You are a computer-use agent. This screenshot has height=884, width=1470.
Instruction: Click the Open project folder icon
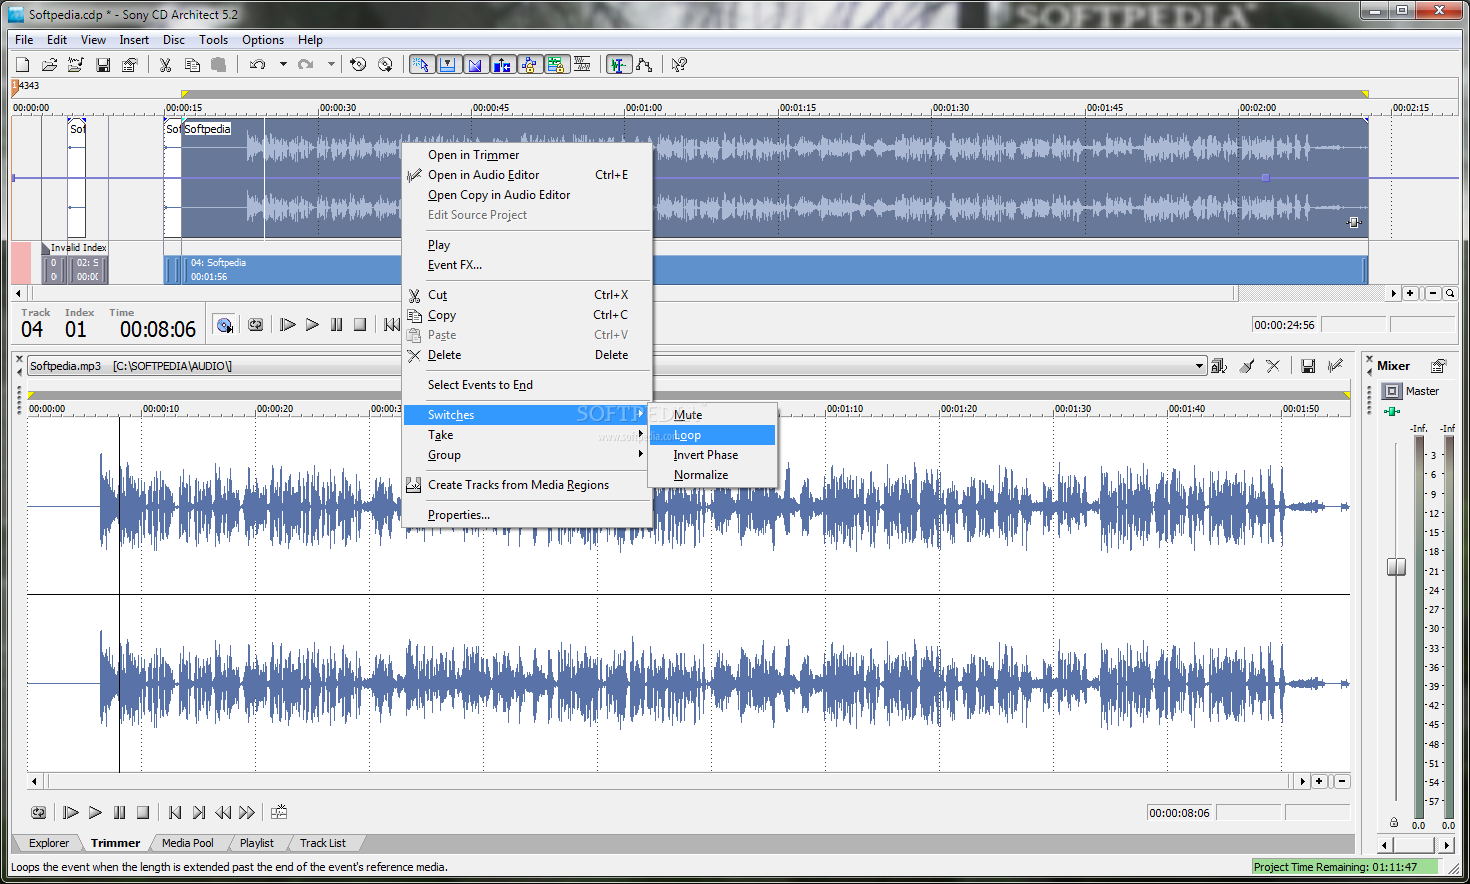point(49,65)
